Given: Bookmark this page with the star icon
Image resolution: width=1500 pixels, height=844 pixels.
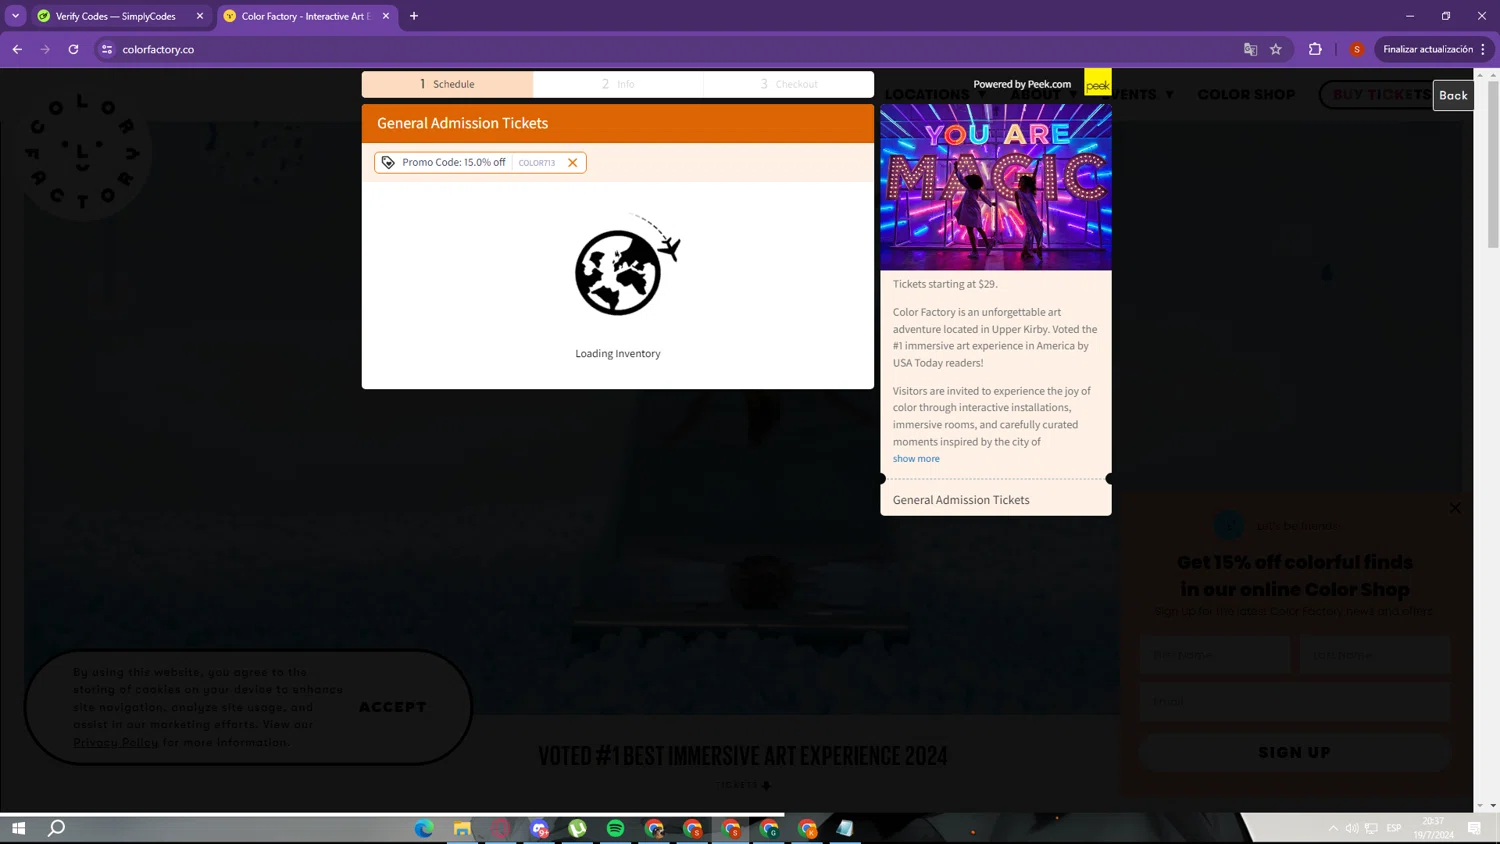Looking at the screenshot, I should point(1276,49).
